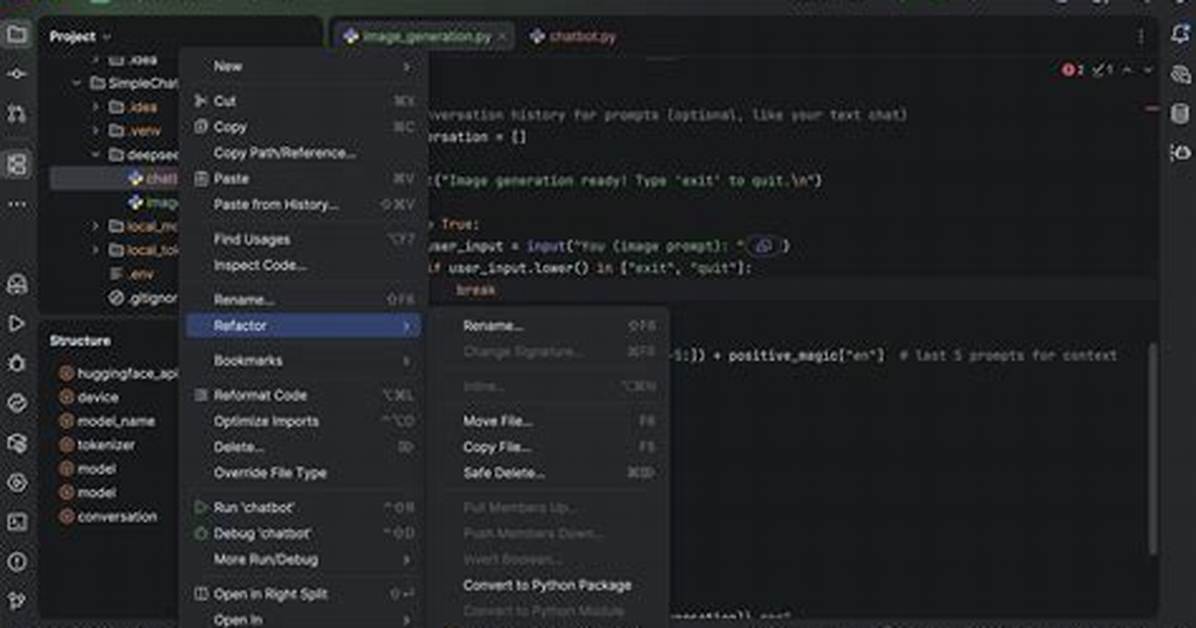Screen dimensions: 1196x628
Task: Open the Services tool window
Action: (17, 482)
